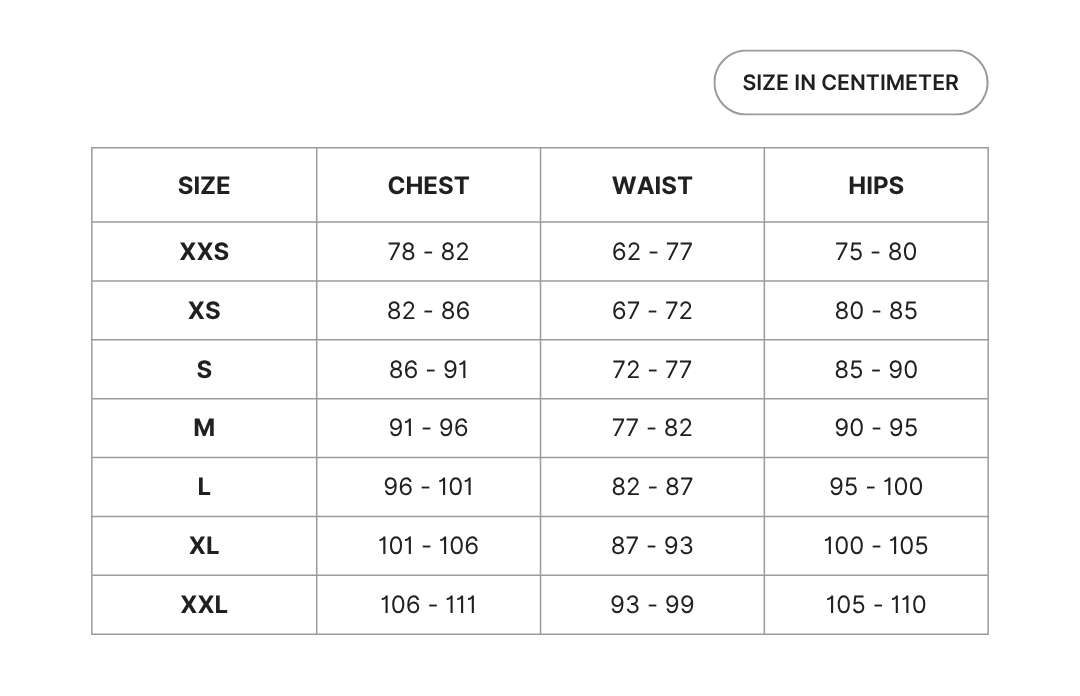Viewport: 1080px width, 696px height.
Task: Click the SIZE IN CENTIMETER button
Action: 850,83
